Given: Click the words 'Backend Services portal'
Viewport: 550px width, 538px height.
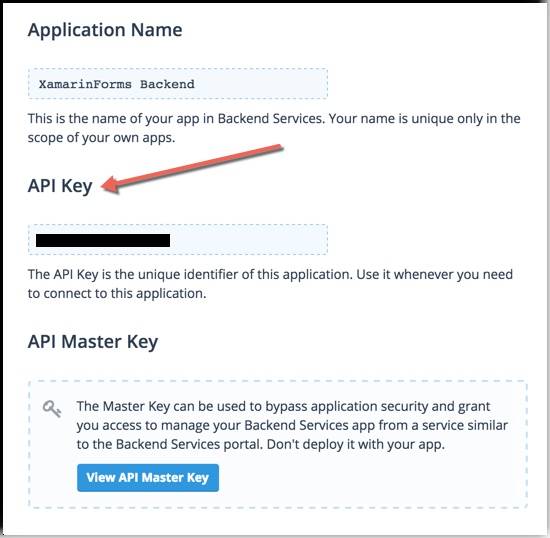Looking at the screenshot, I should 188,444.
